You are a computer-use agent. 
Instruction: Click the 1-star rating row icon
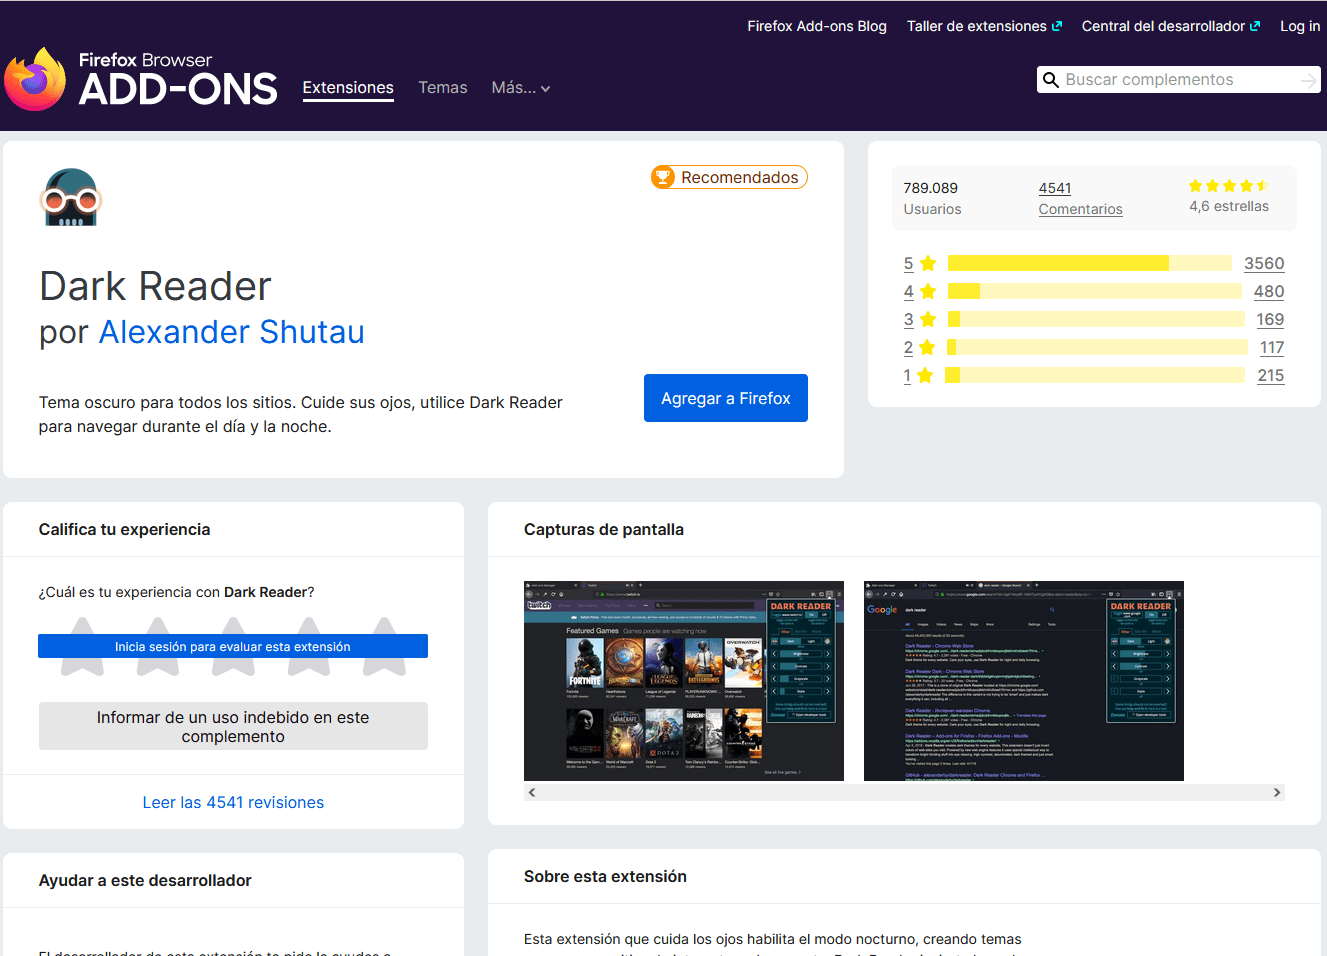click(x=926, y=375)
